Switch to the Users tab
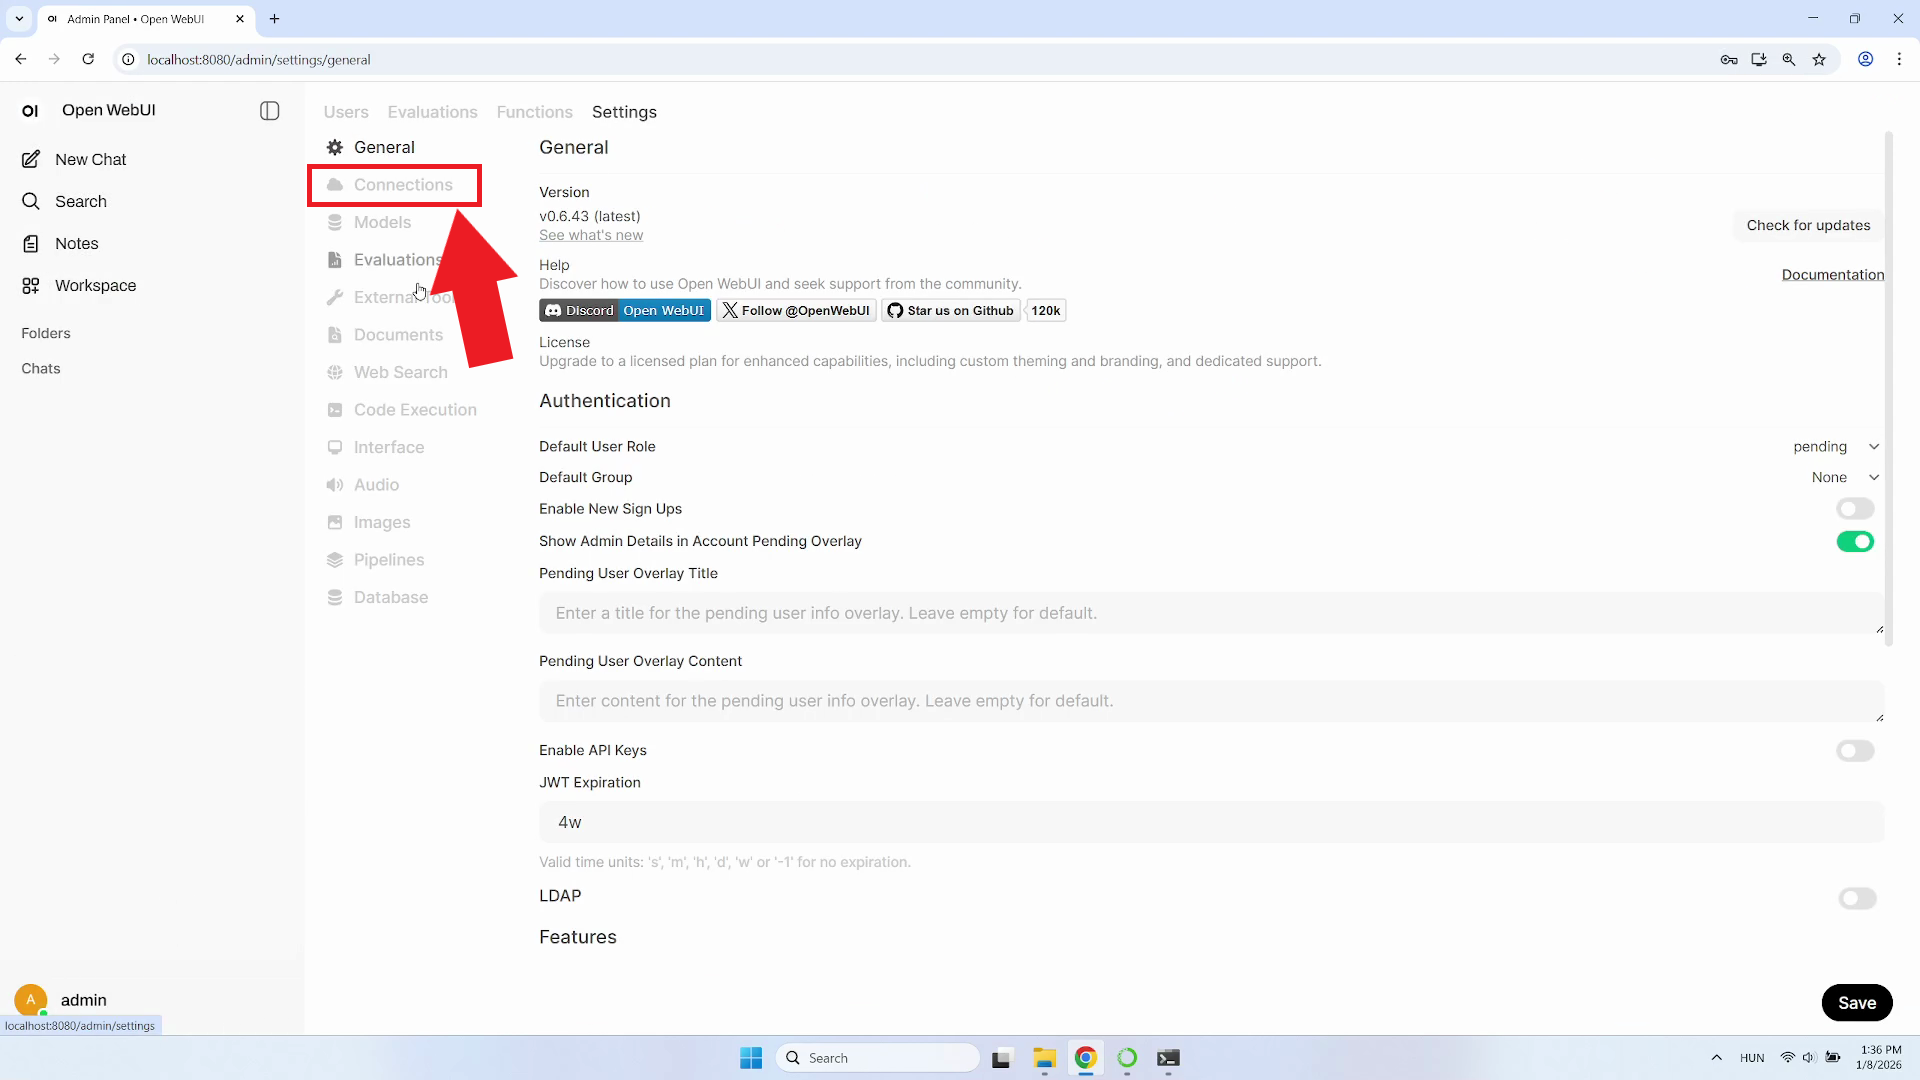 tap(346, 112)
